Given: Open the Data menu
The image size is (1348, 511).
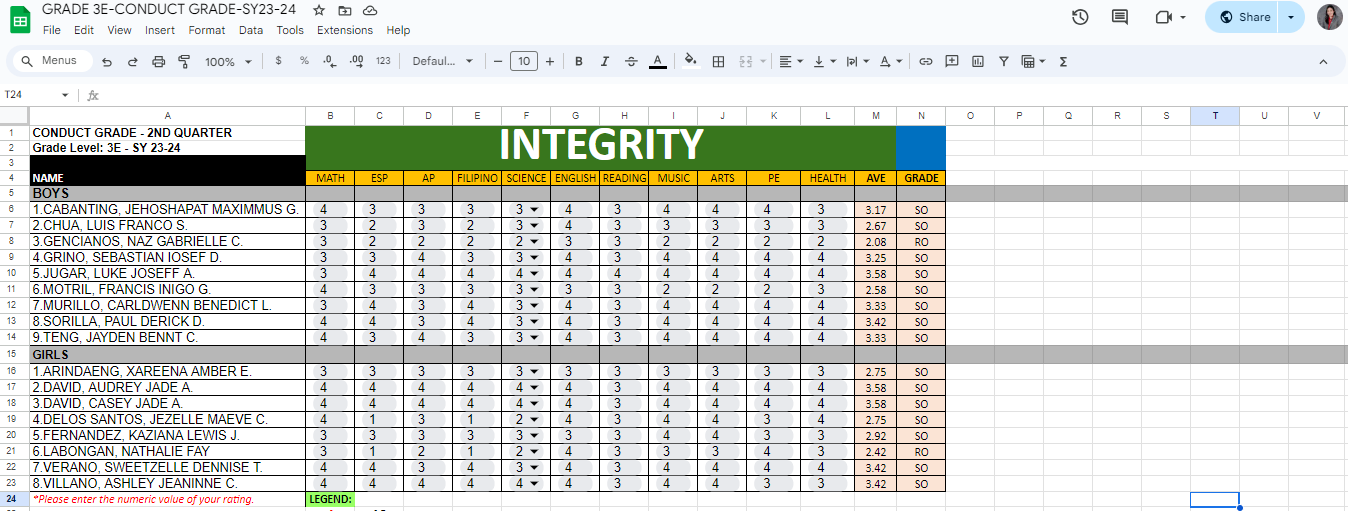Looking at the screenshot, I should (251, 30).
